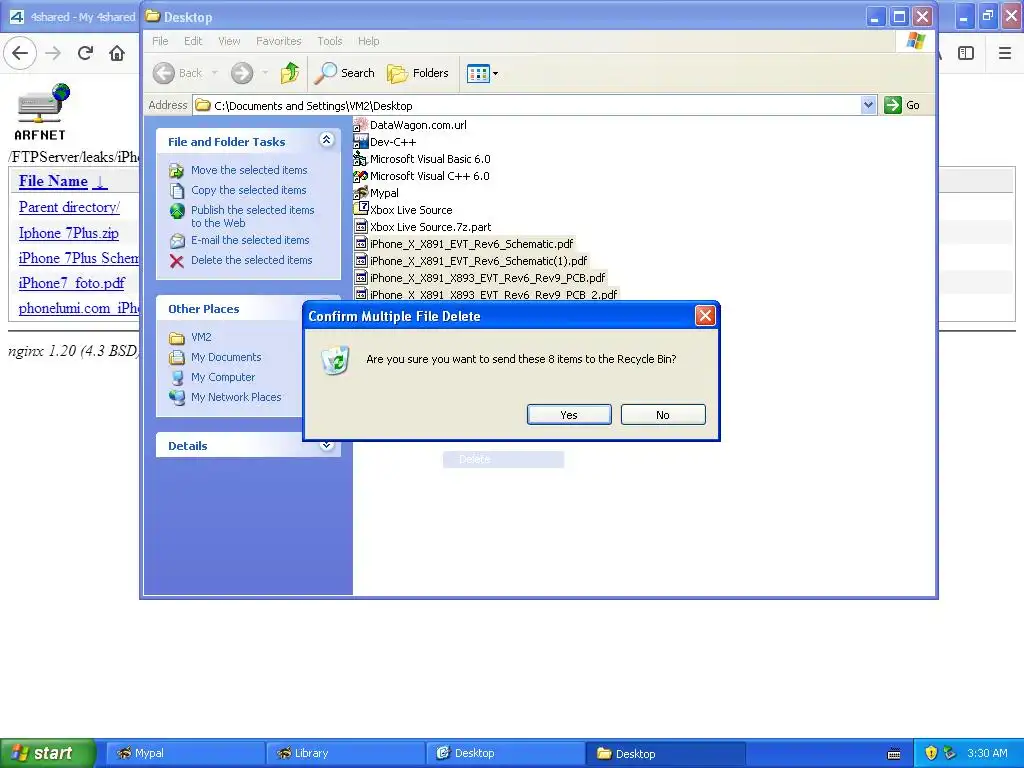Open the Favorites menu
Screen dimensions: 1024x768
(279, 41)
